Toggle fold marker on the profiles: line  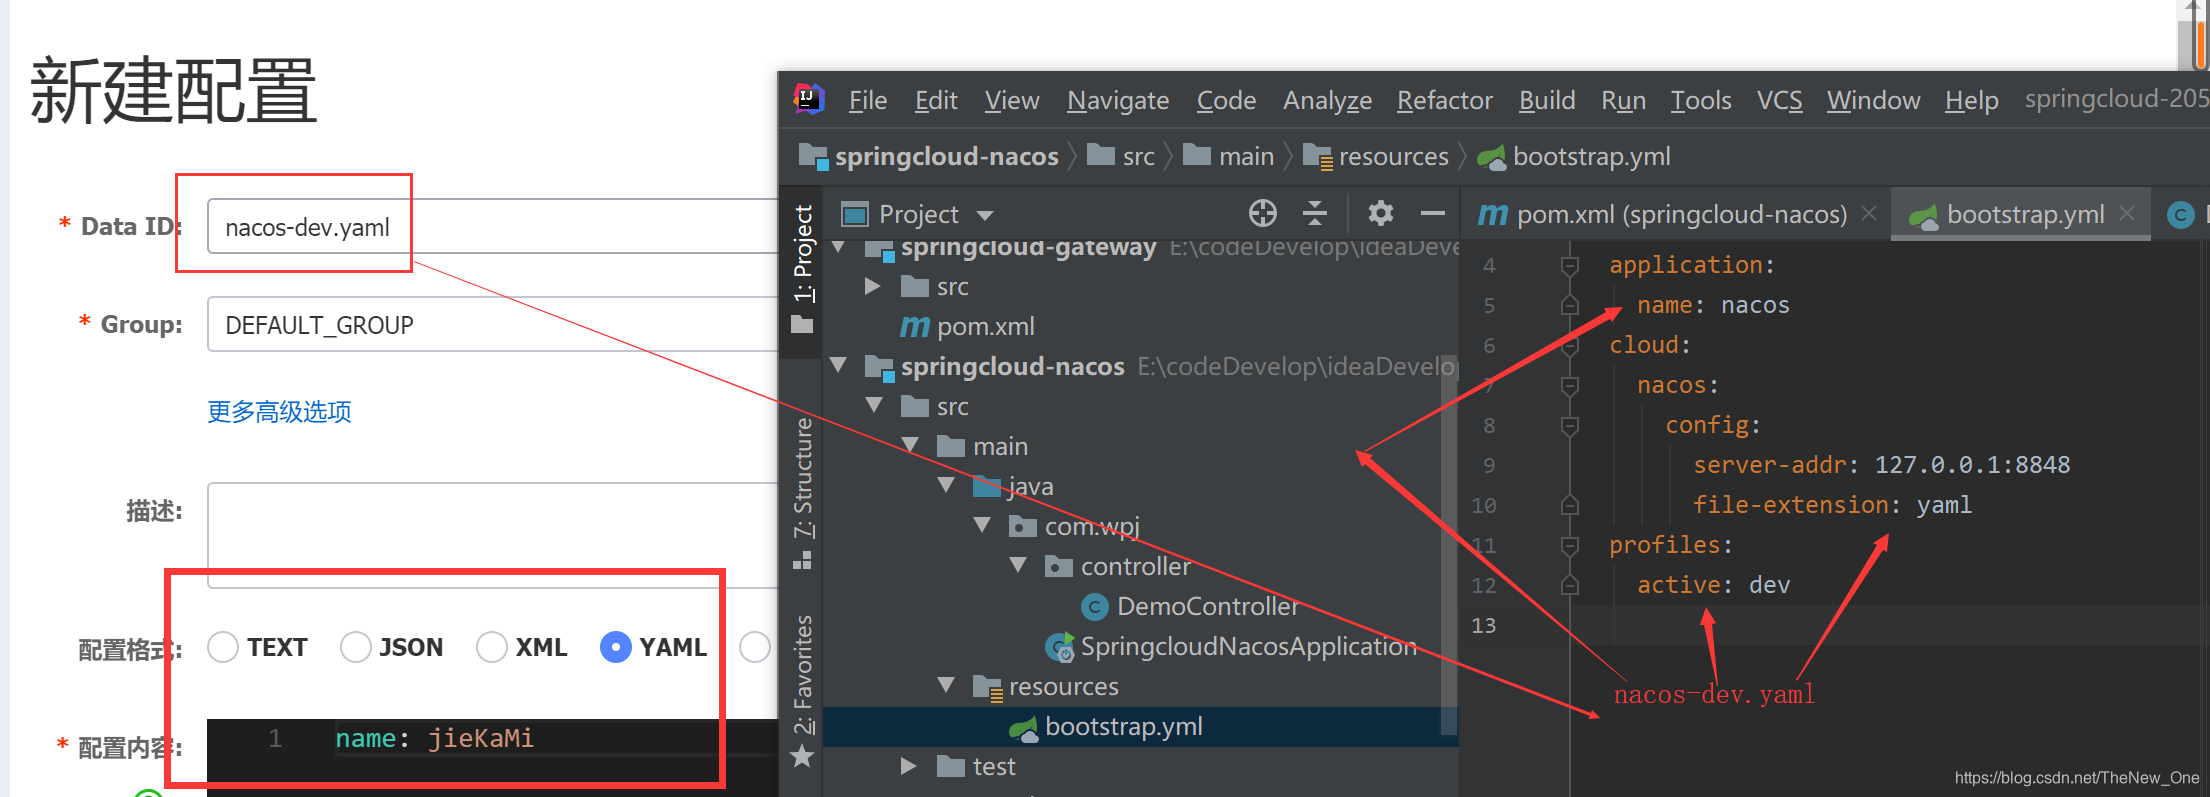(x=1570, y=545)
